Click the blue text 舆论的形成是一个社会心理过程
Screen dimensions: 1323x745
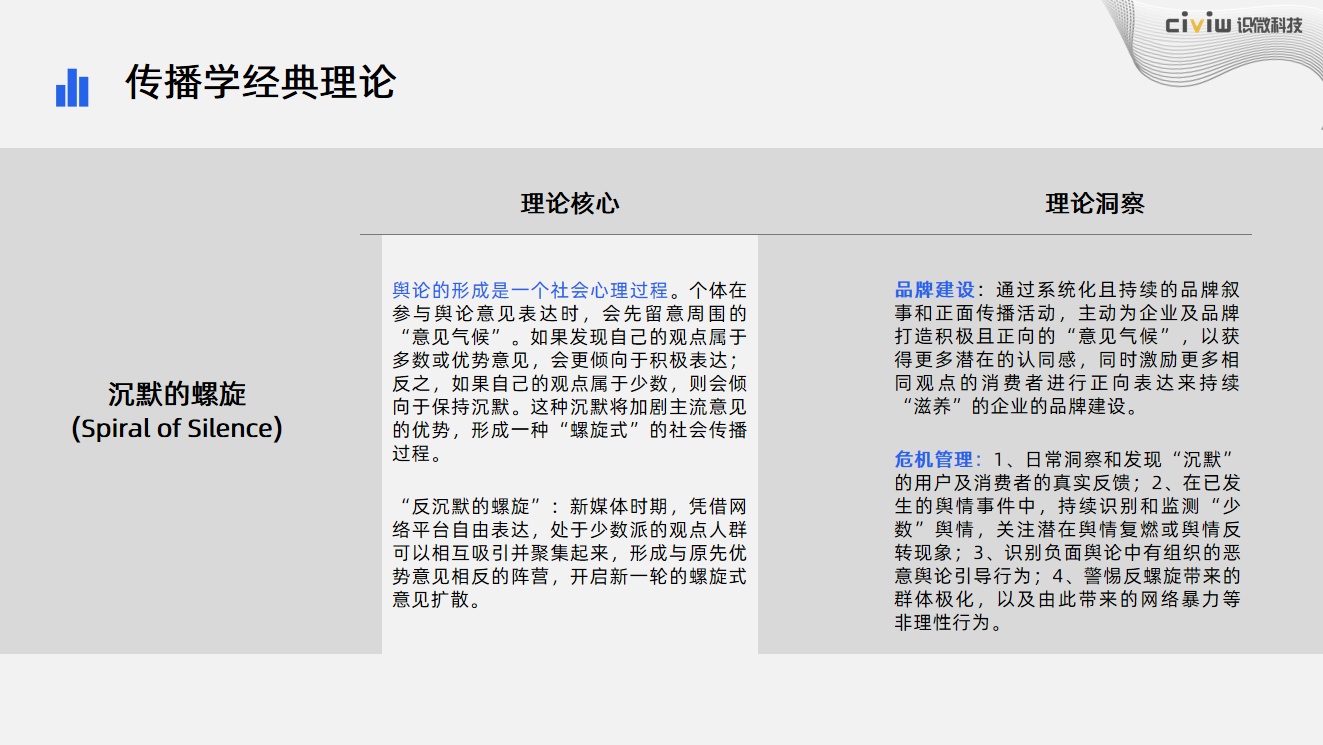click(529, 291)
